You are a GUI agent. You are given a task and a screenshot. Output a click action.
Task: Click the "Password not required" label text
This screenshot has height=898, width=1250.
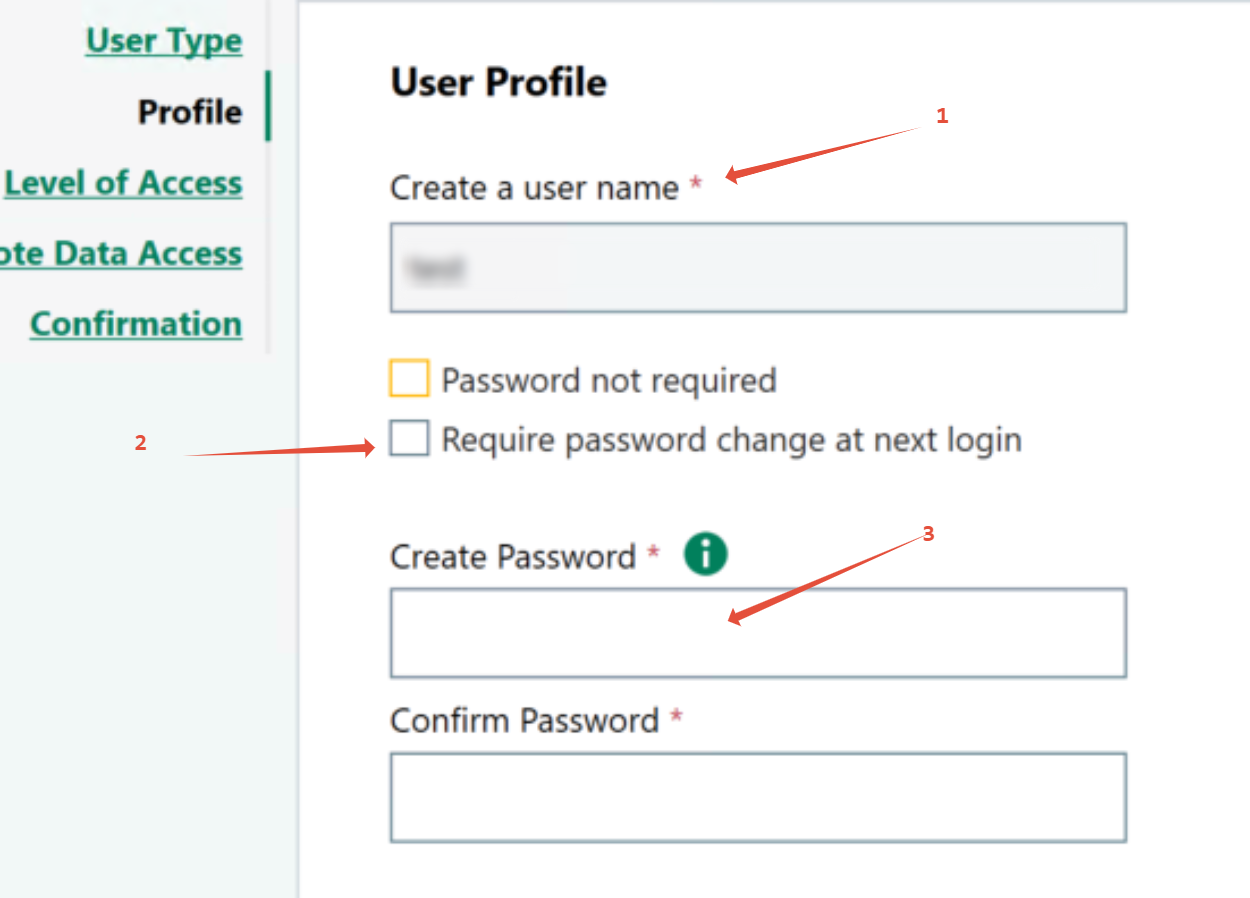[x=609, y=381]
